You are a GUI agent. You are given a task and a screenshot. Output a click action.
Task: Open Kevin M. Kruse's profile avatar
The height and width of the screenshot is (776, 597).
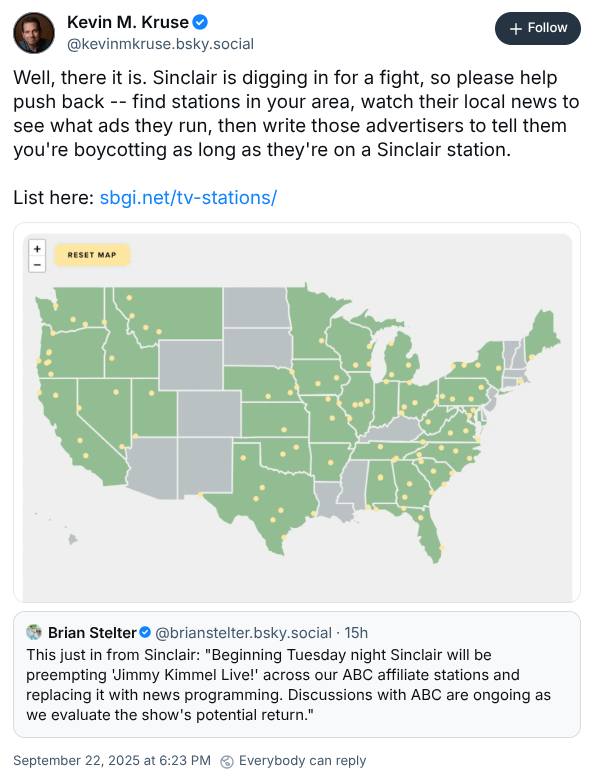click(x=34, y=33)
